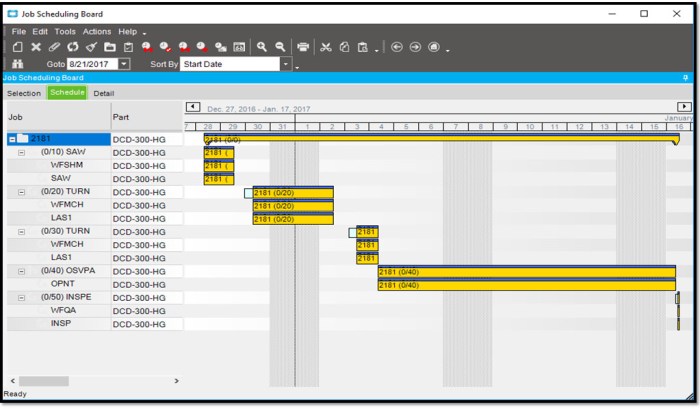700x409 pixels.
Task: Click the Goto date input field
Action: [x=92, y=64]
